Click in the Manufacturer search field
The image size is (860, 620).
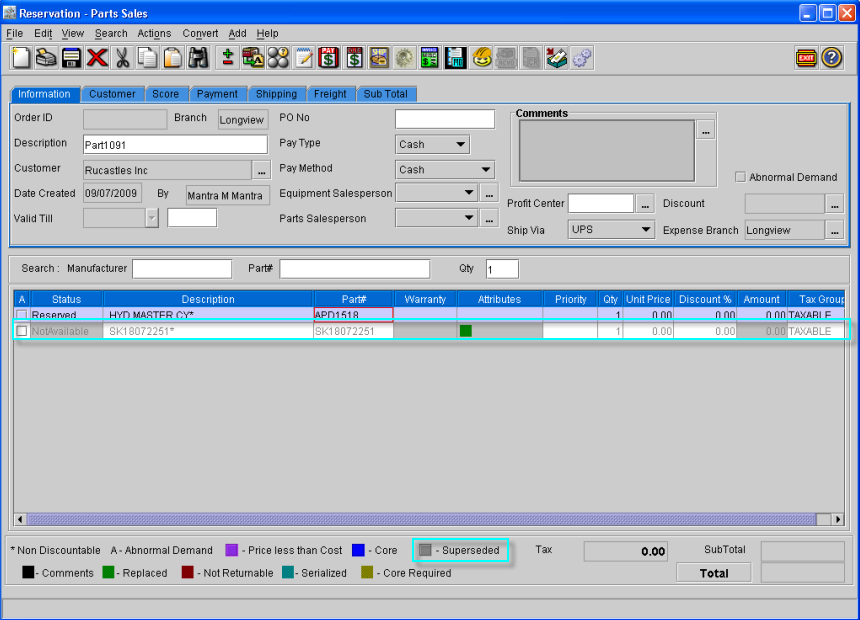[x=182, y=269]
